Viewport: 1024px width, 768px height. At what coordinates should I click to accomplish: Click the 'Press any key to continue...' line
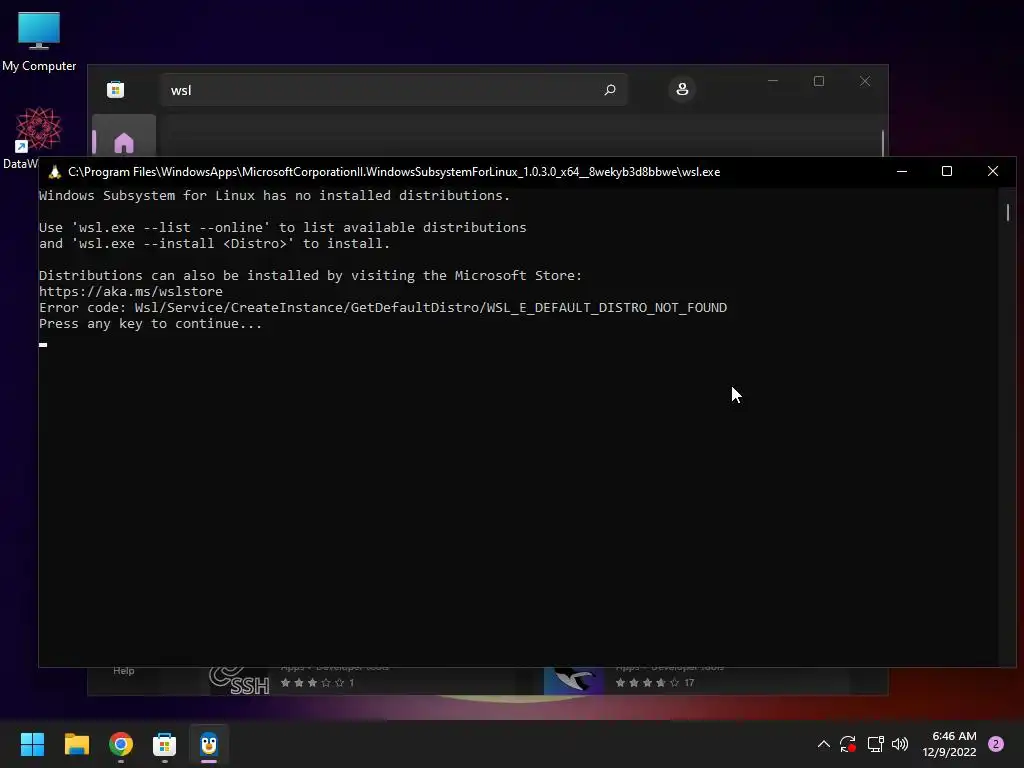[x=150, y=324]
